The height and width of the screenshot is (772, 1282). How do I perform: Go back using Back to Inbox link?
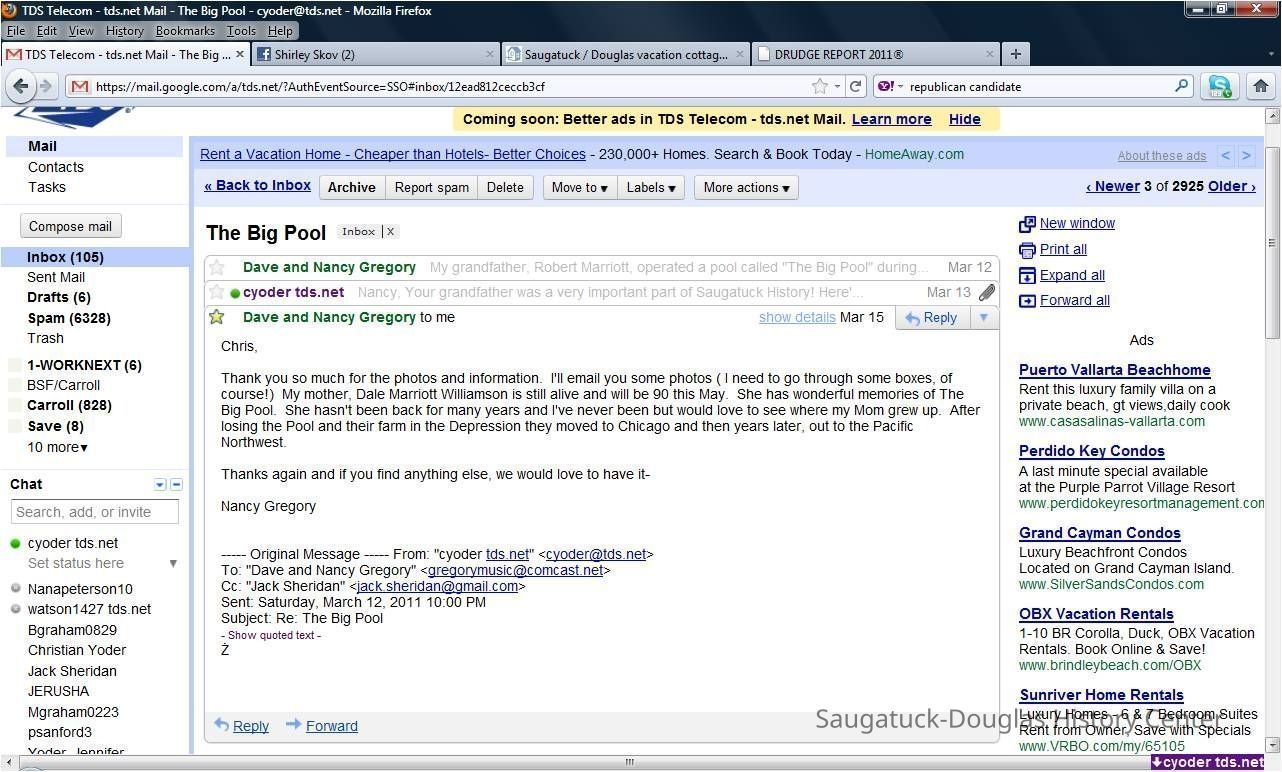pos(257,186)
